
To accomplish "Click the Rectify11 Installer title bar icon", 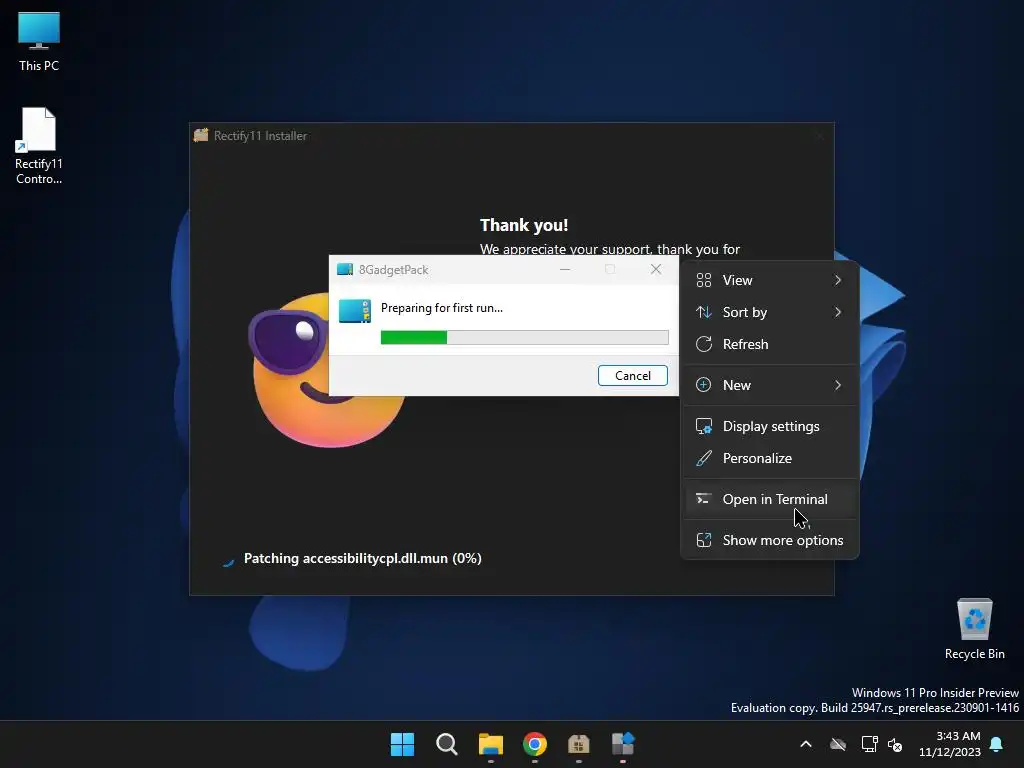I will pos(201,135).
